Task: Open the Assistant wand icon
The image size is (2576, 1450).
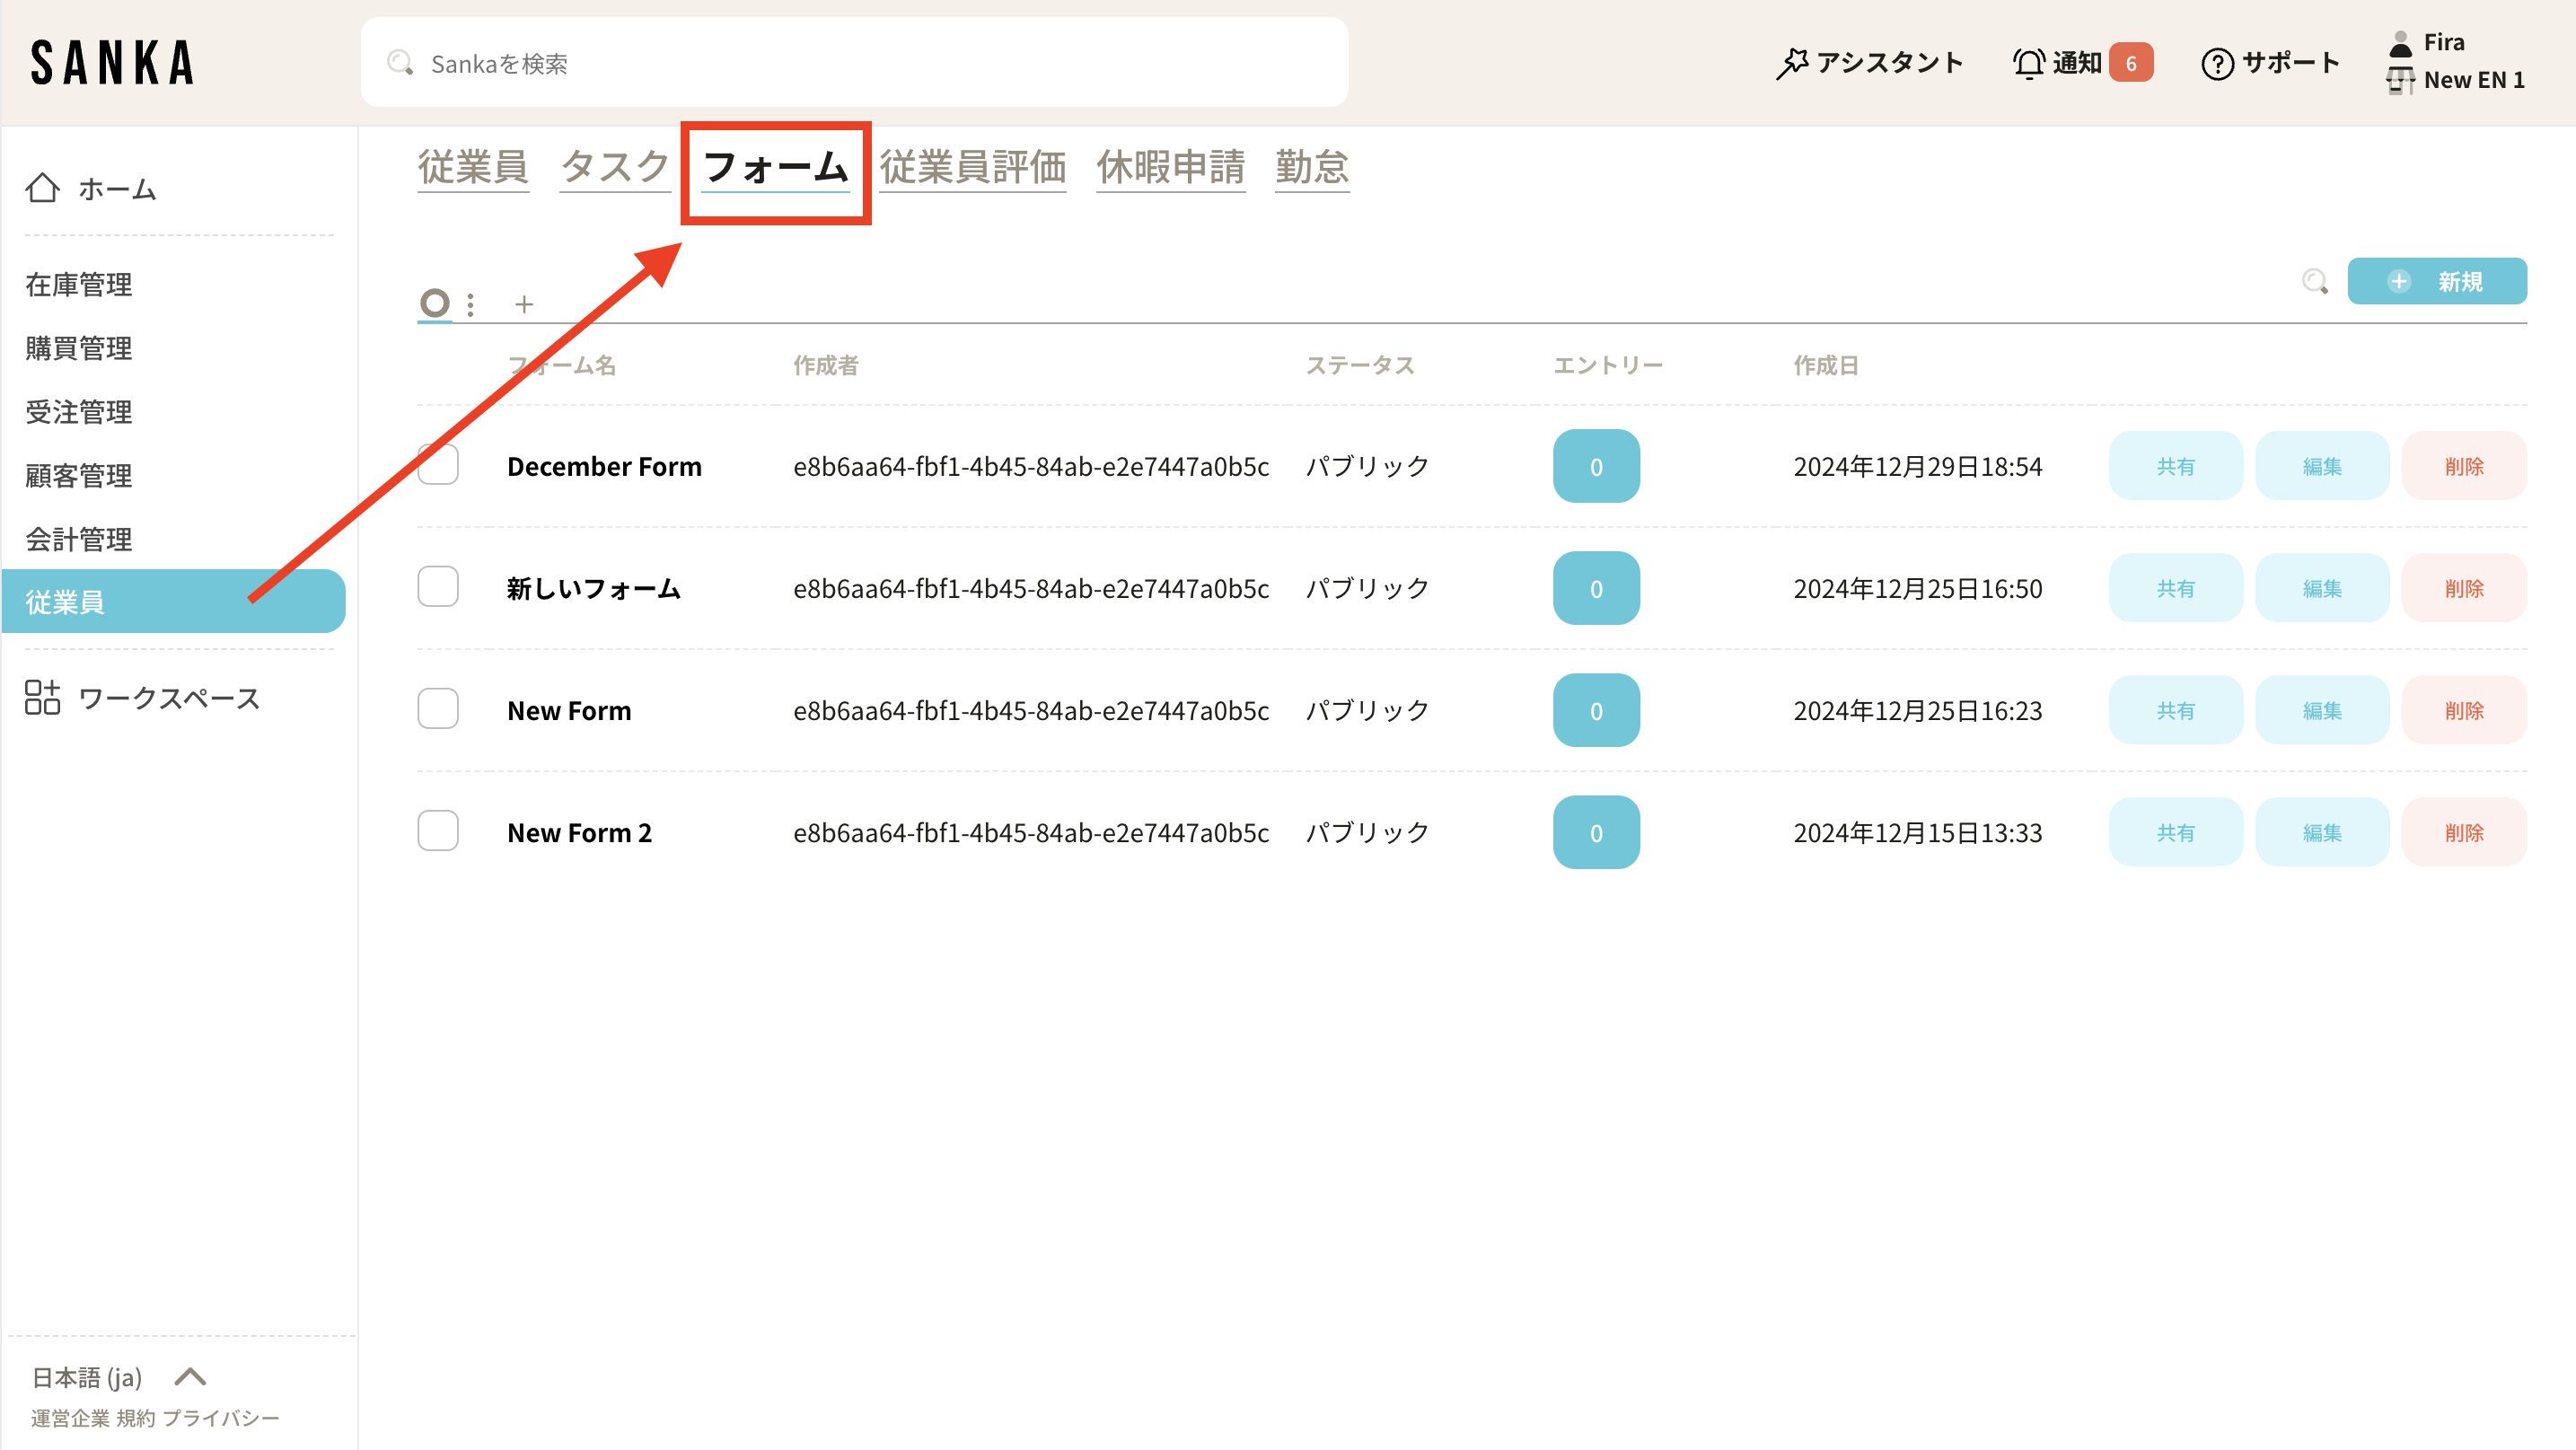Action: (x=1791, y=63)
